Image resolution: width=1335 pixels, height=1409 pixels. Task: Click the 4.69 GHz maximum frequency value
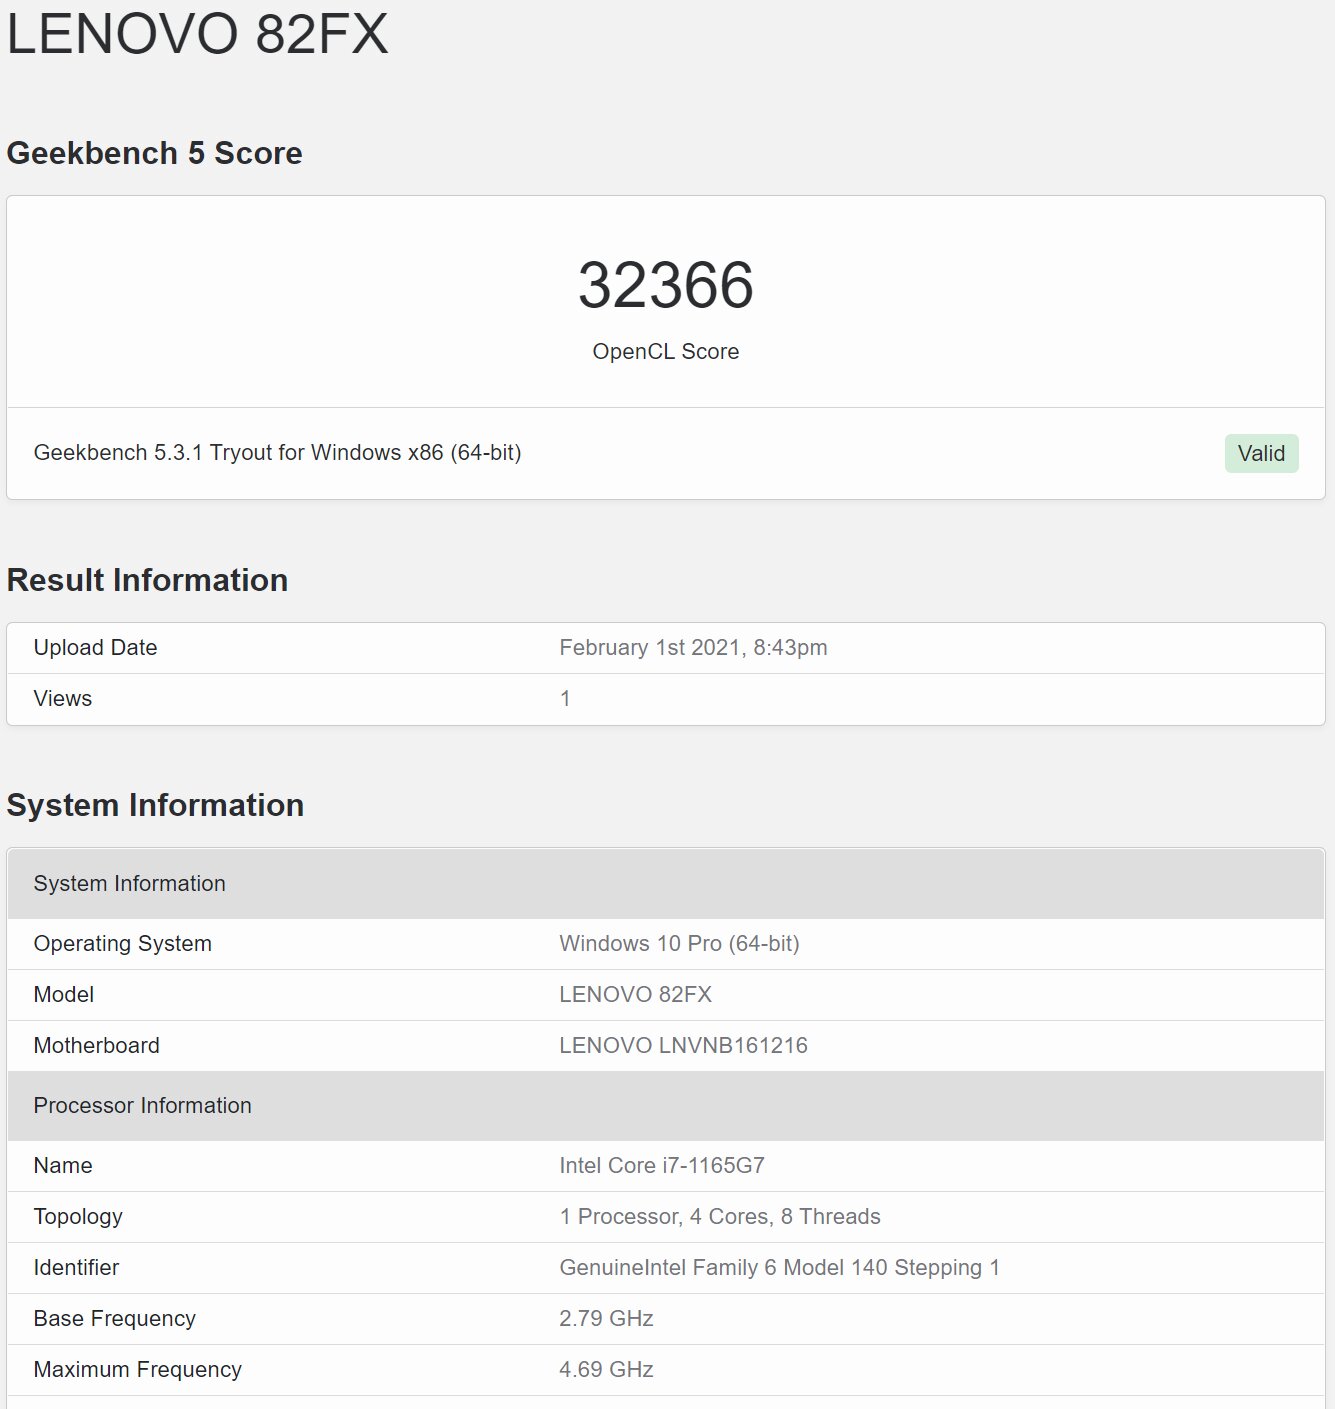(606, 1370)
